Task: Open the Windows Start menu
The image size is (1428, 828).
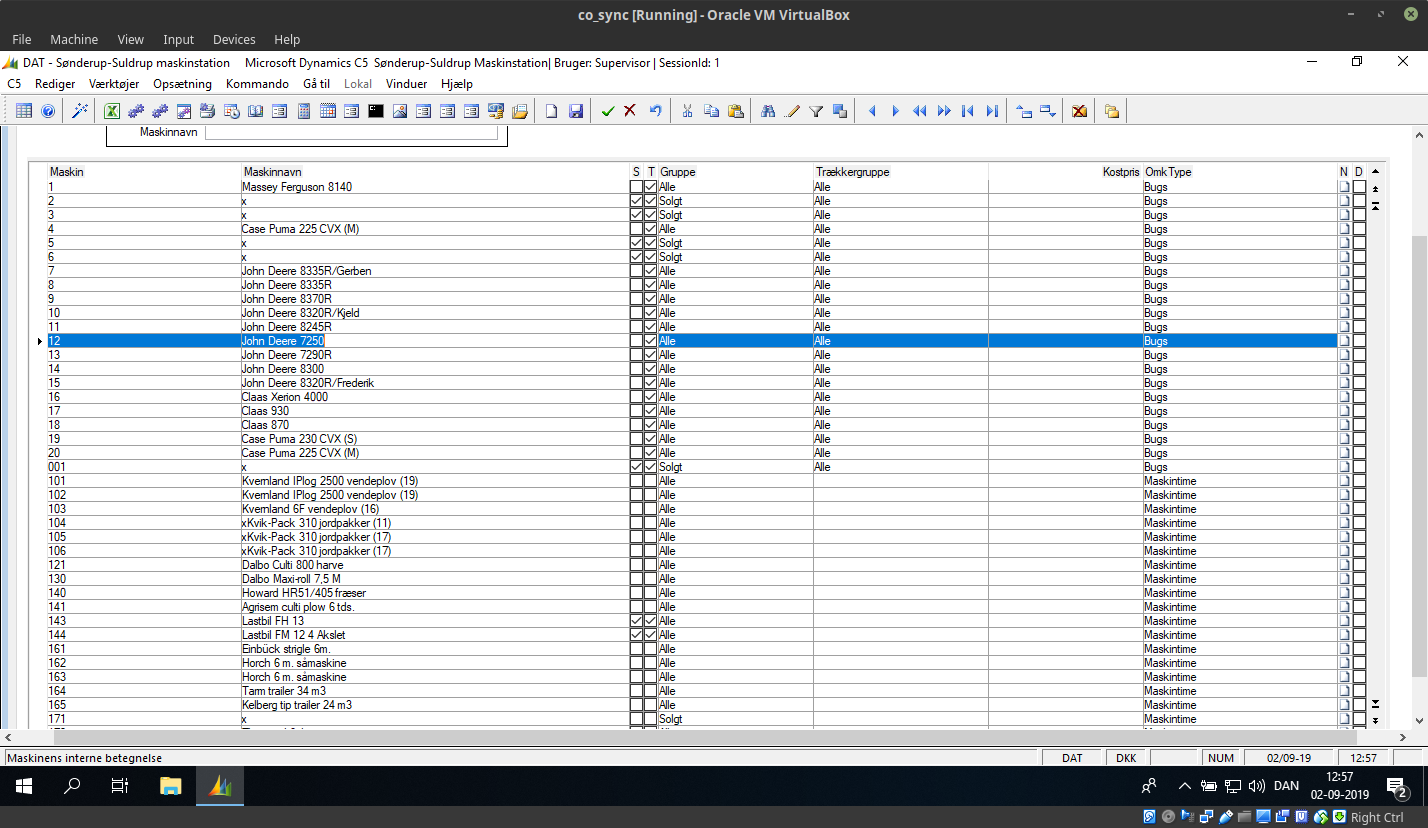Action: pos(23,786)
